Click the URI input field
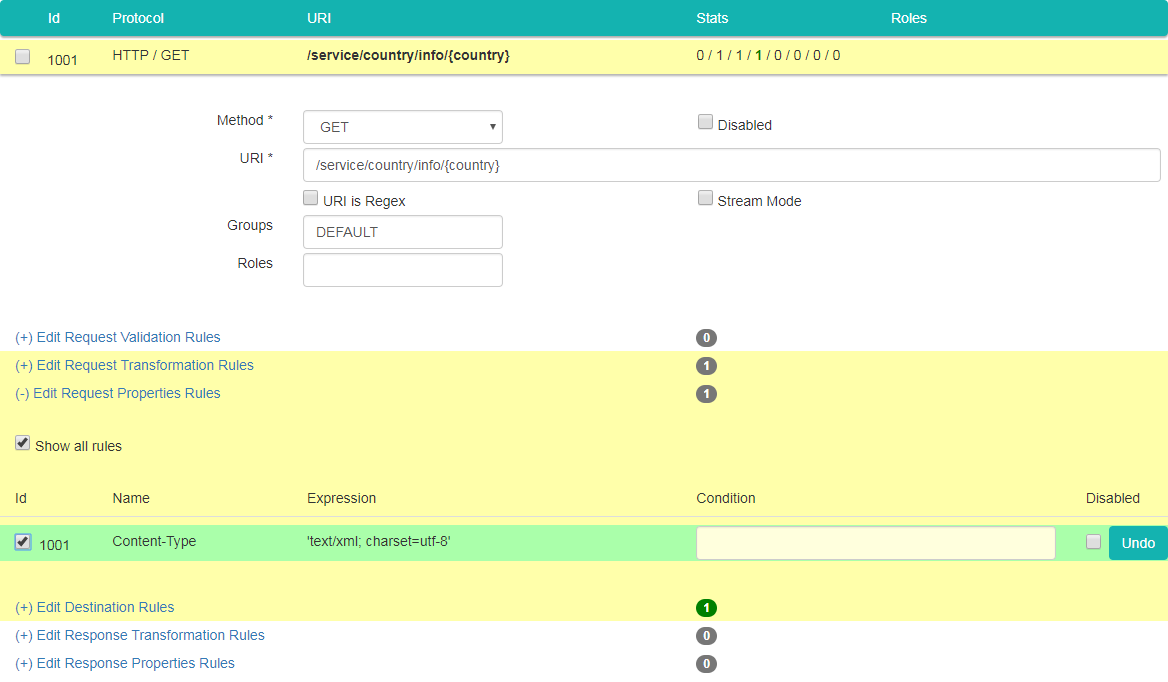 (731, 165)
